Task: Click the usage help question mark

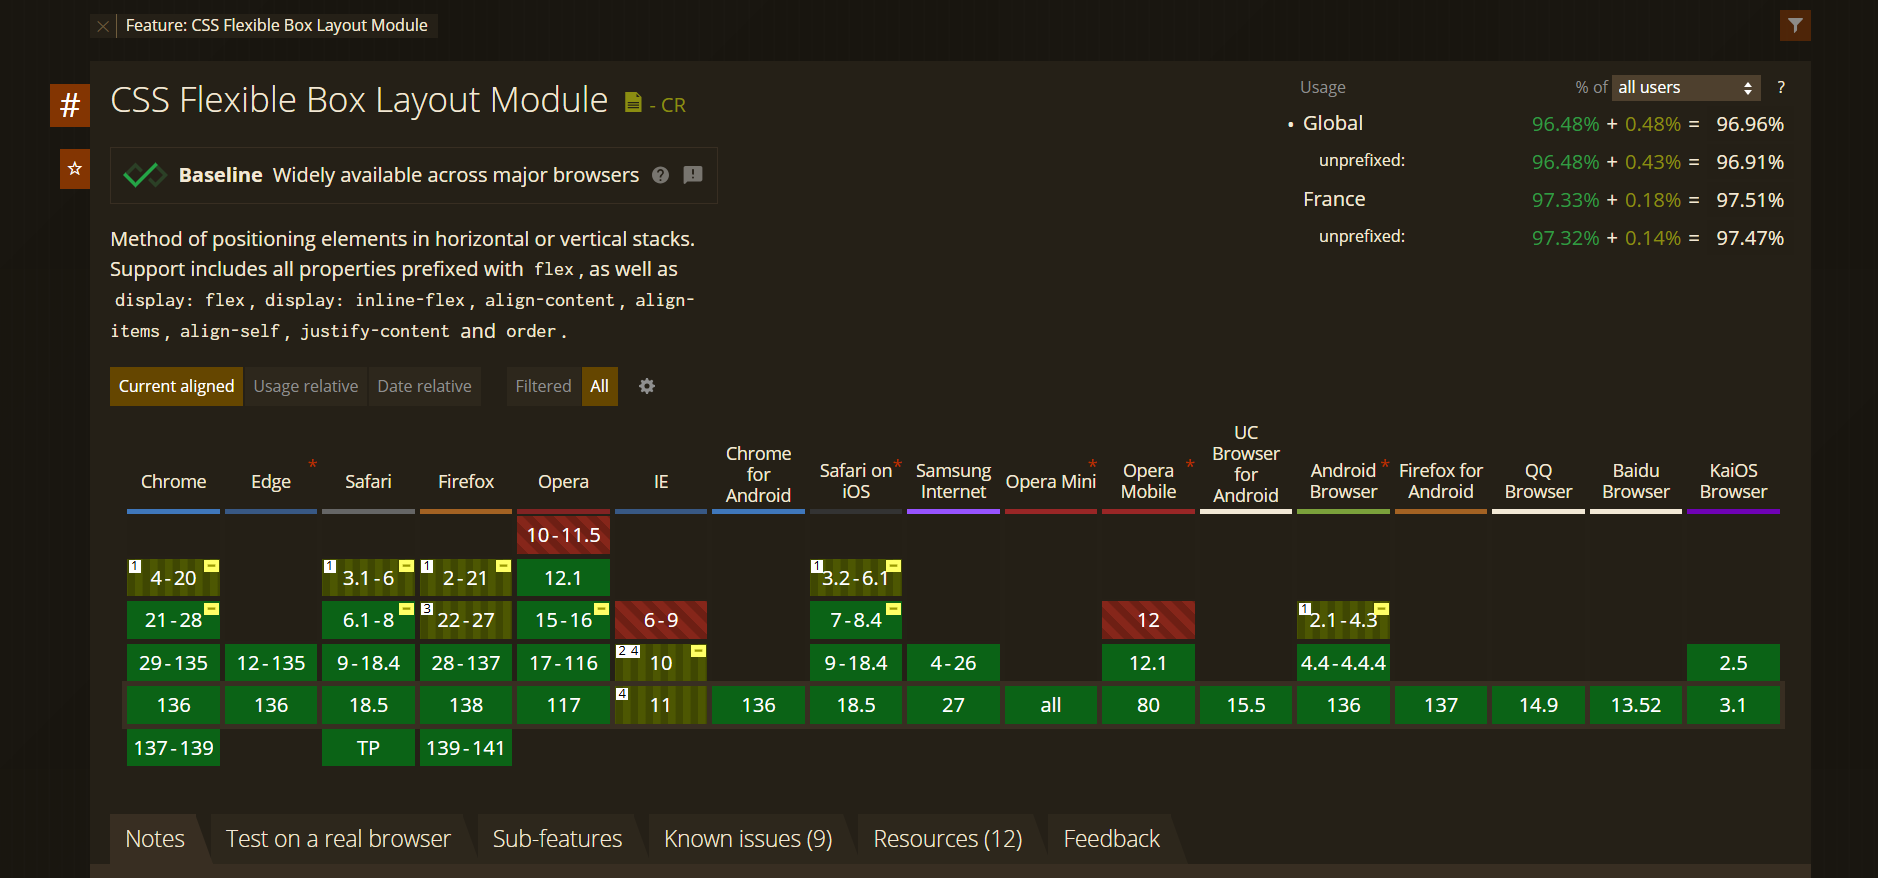Action: click(x=1780, y=88)
